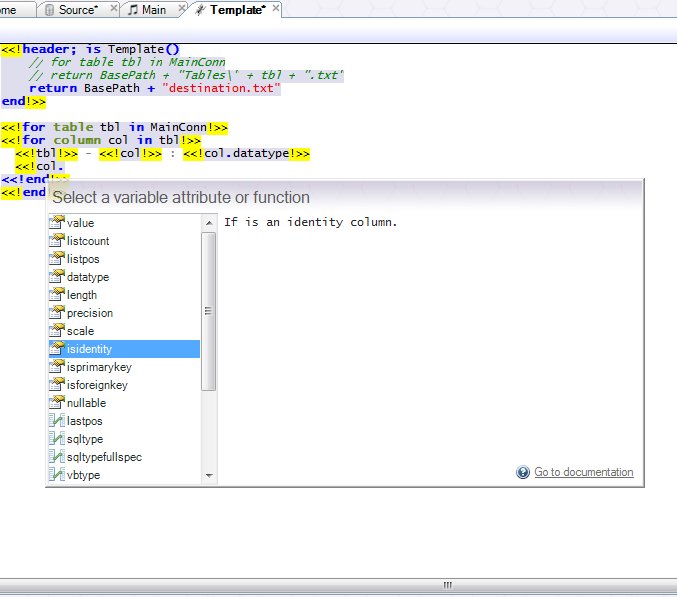The image size is (677, 597).
Task: Choose the length attribute
Action: coord(124,295)
